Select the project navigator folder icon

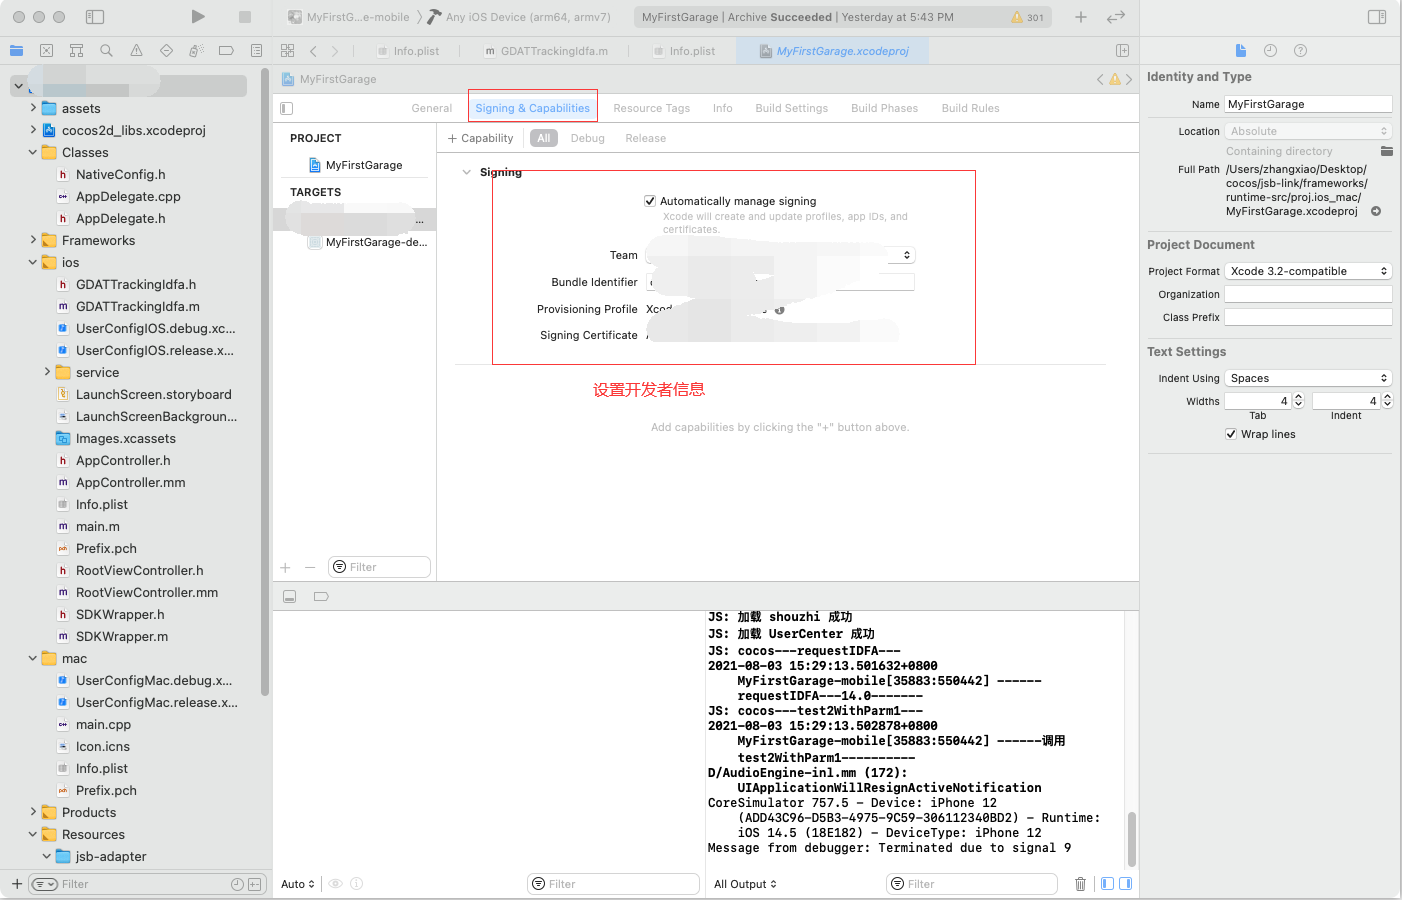click(x=16, y=50)
